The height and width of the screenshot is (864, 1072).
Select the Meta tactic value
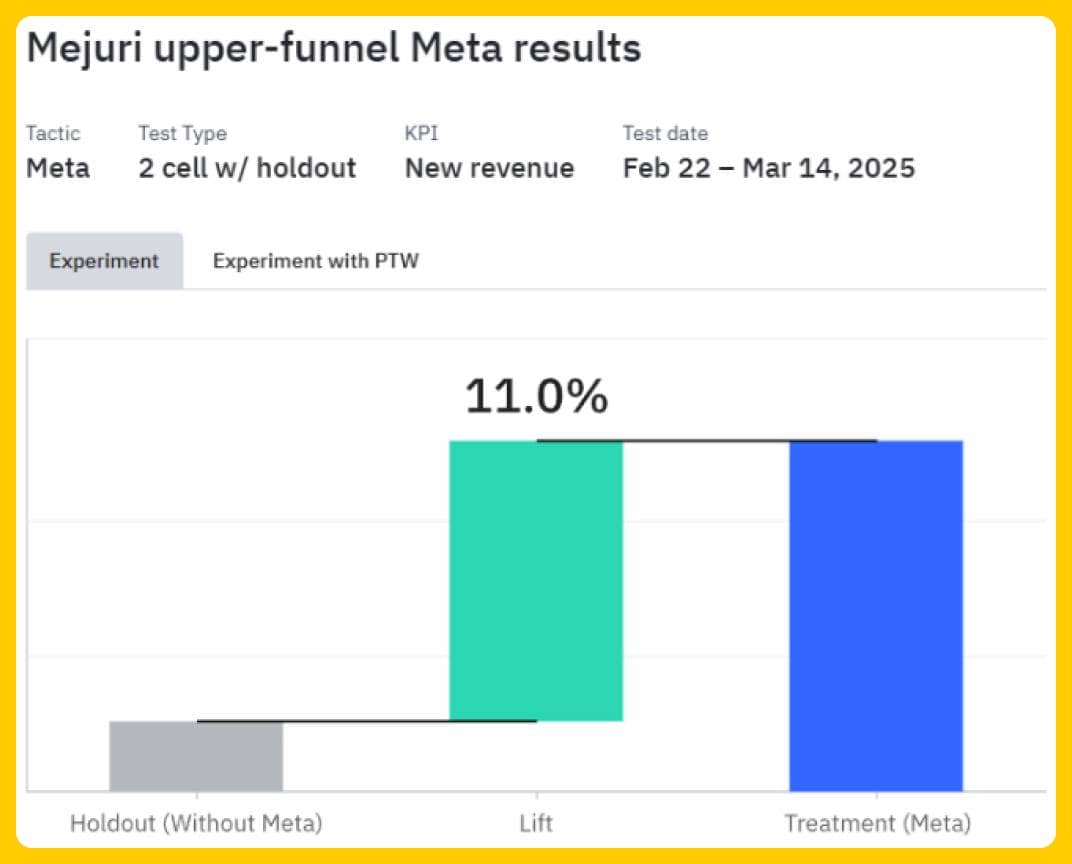click(57, 168)
